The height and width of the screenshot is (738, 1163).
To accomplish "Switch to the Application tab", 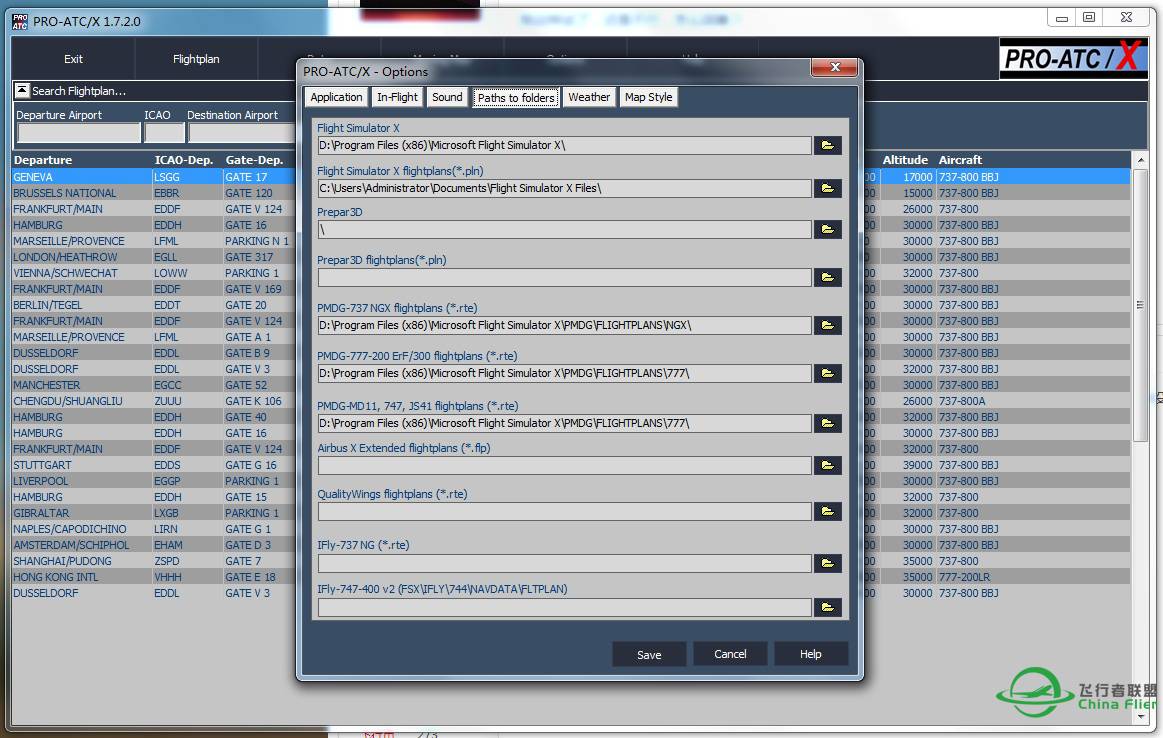I will point(336,97).
